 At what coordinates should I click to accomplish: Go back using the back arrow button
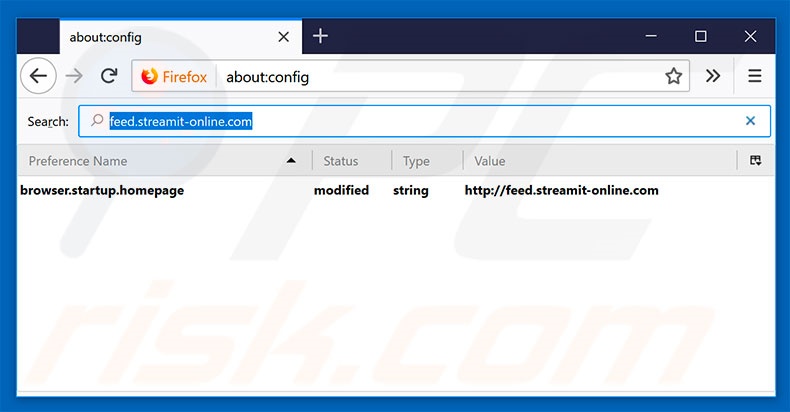38,76
